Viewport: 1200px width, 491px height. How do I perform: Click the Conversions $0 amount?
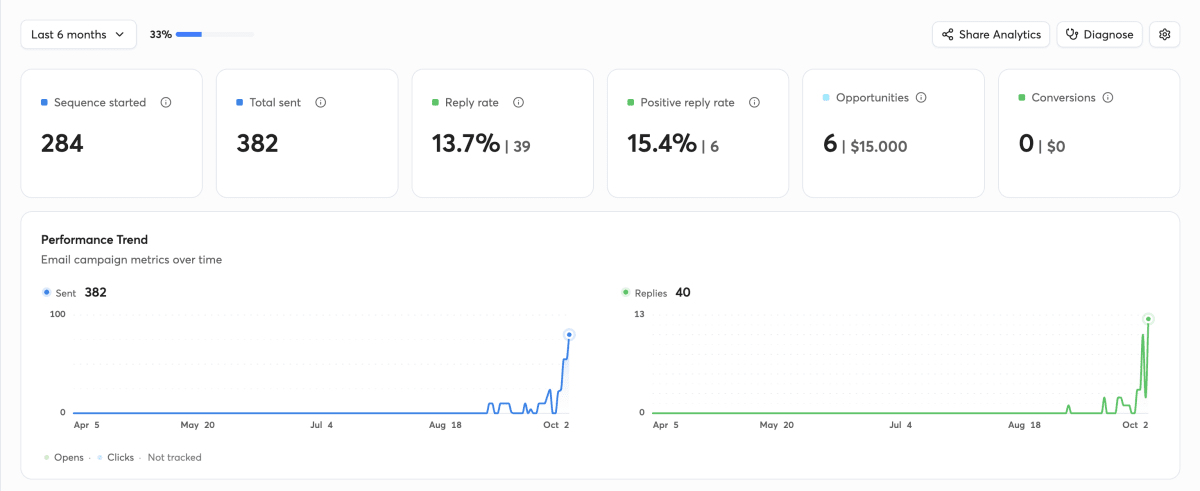click(x=1055, y=146)
